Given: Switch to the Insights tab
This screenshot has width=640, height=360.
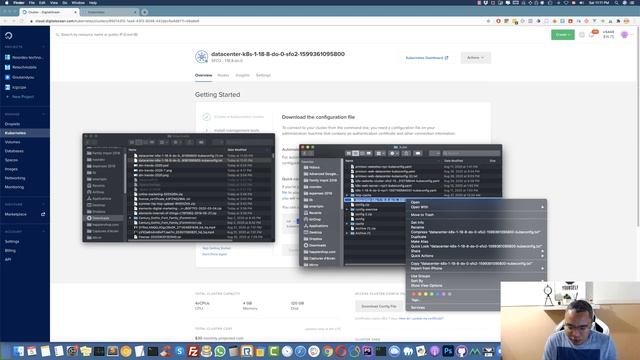Looking at the screenshot, I should [x=242, y=75].
